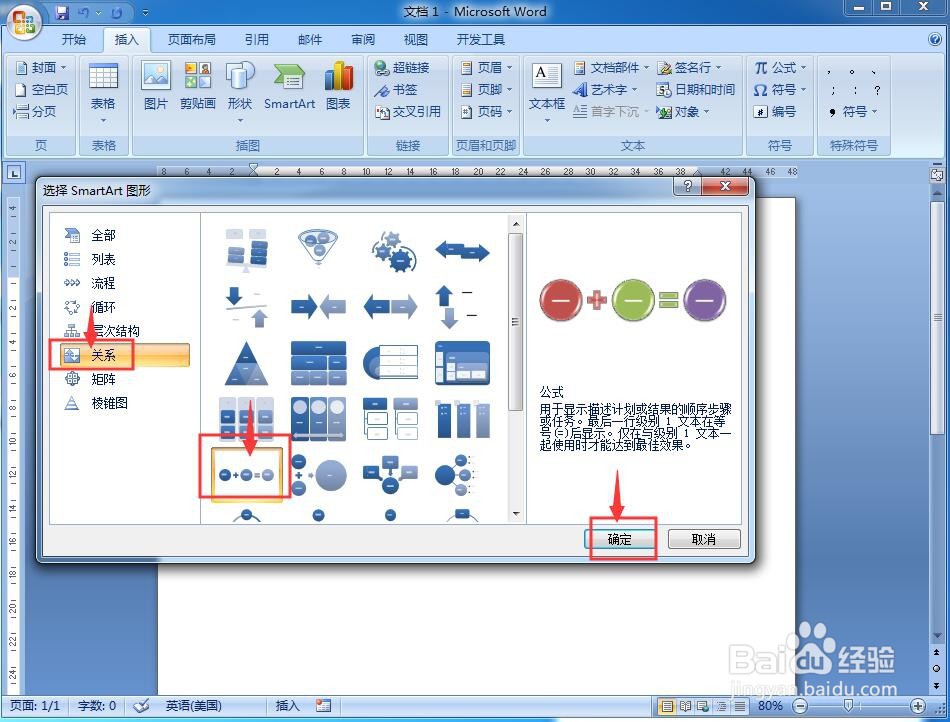Open the Mailings (邮件) tab
This screenshot has height=722, width=950.
(310, 40)
